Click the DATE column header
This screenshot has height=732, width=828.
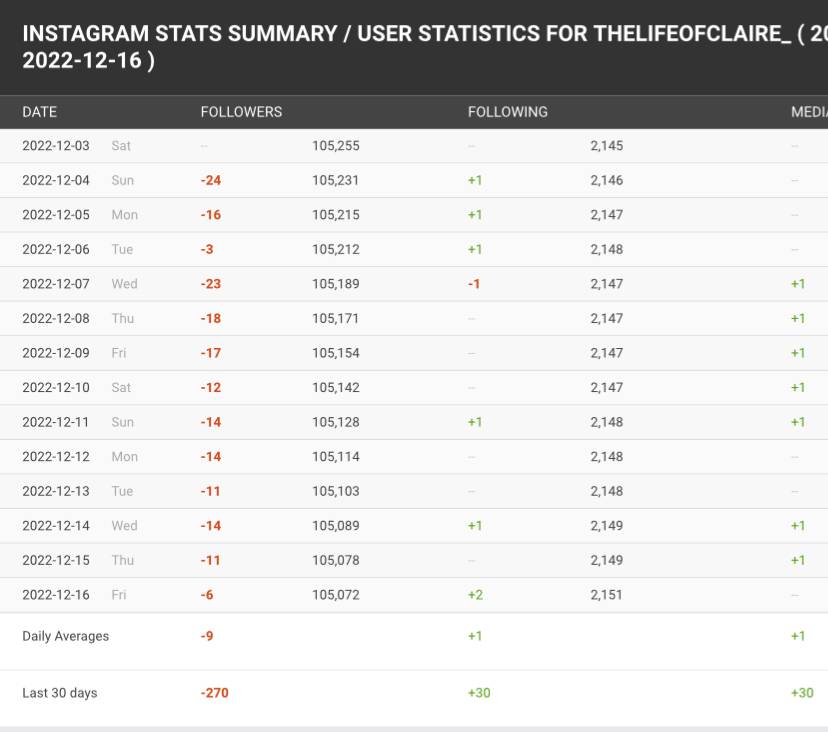click(39, 112)
